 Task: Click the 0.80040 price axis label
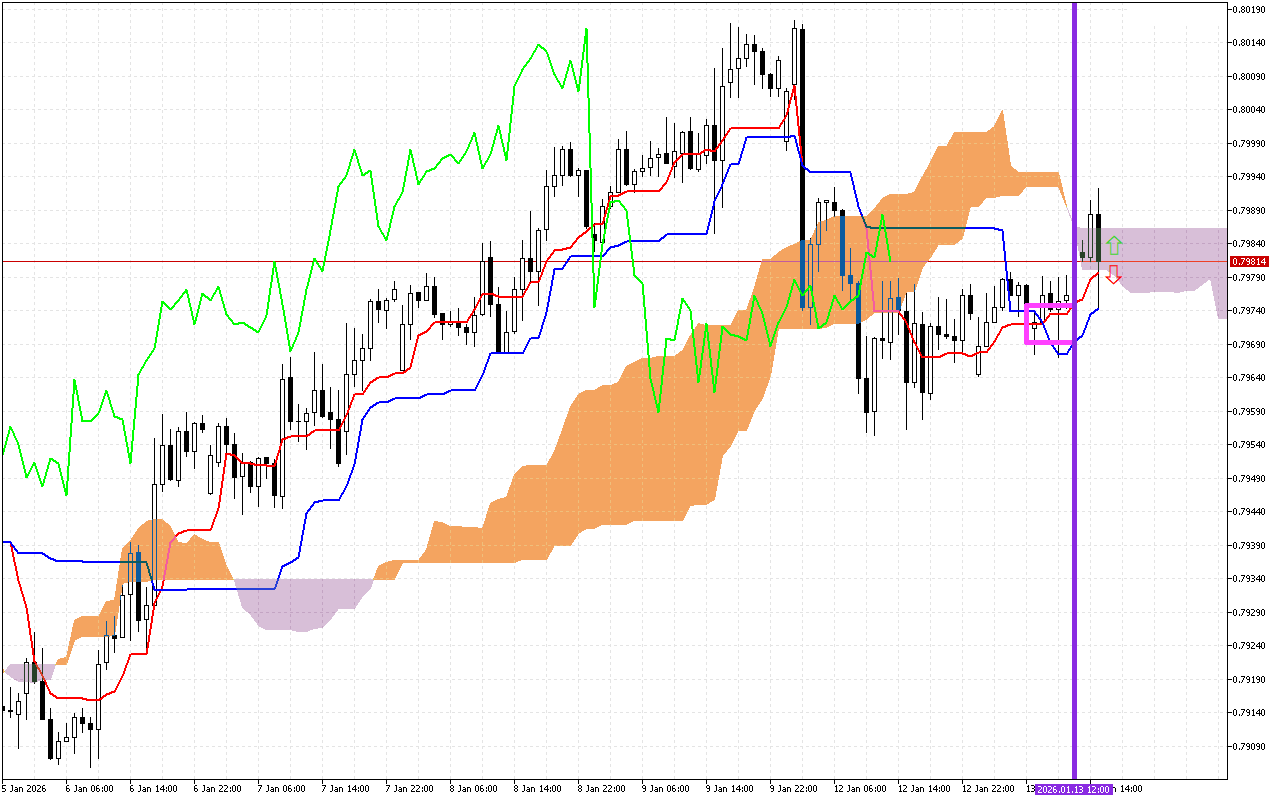pyautogui.click(x=1250, y=110)
